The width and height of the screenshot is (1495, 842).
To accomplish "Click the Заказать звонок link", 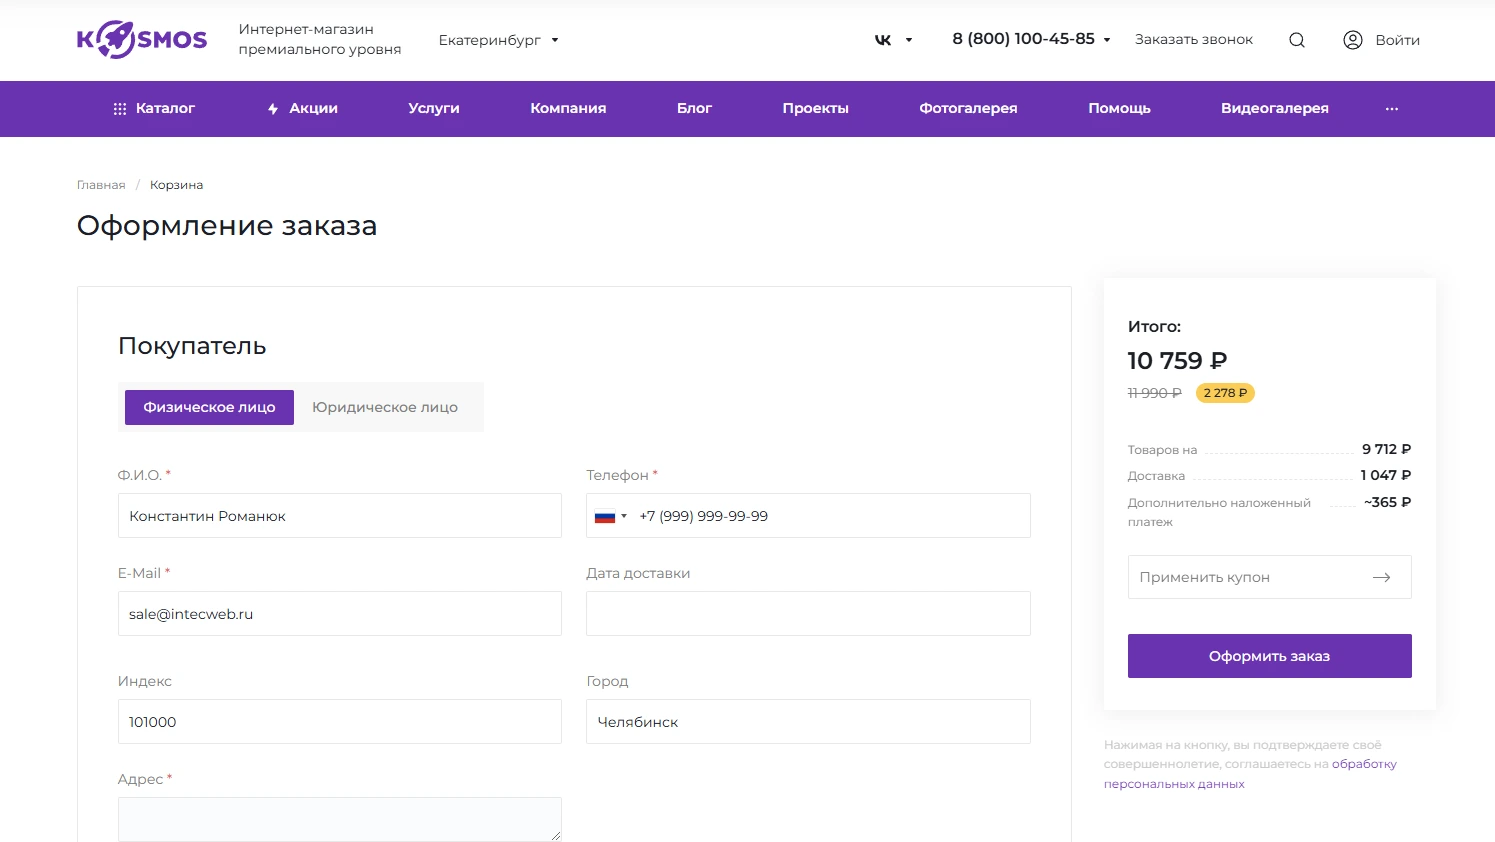I will [1193, 40].
